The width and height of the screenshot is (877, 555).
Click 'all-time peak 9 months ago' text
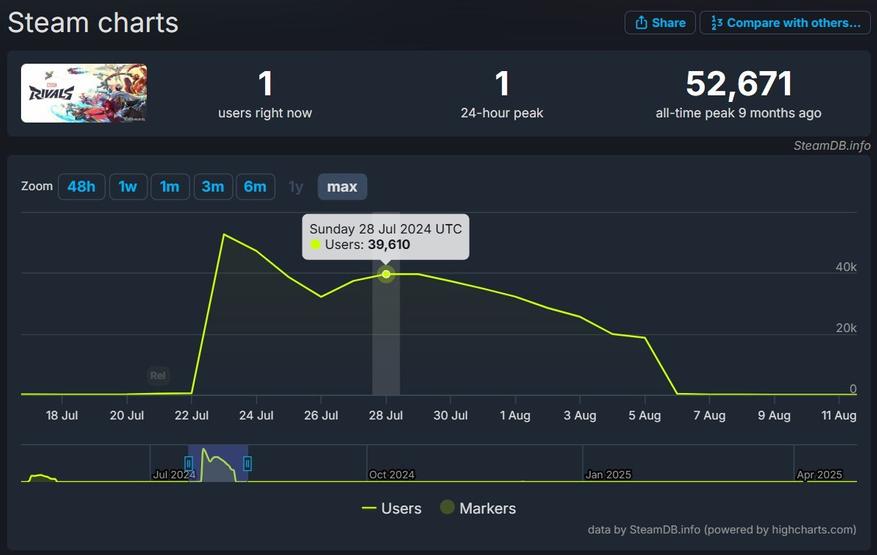(738, 113)
